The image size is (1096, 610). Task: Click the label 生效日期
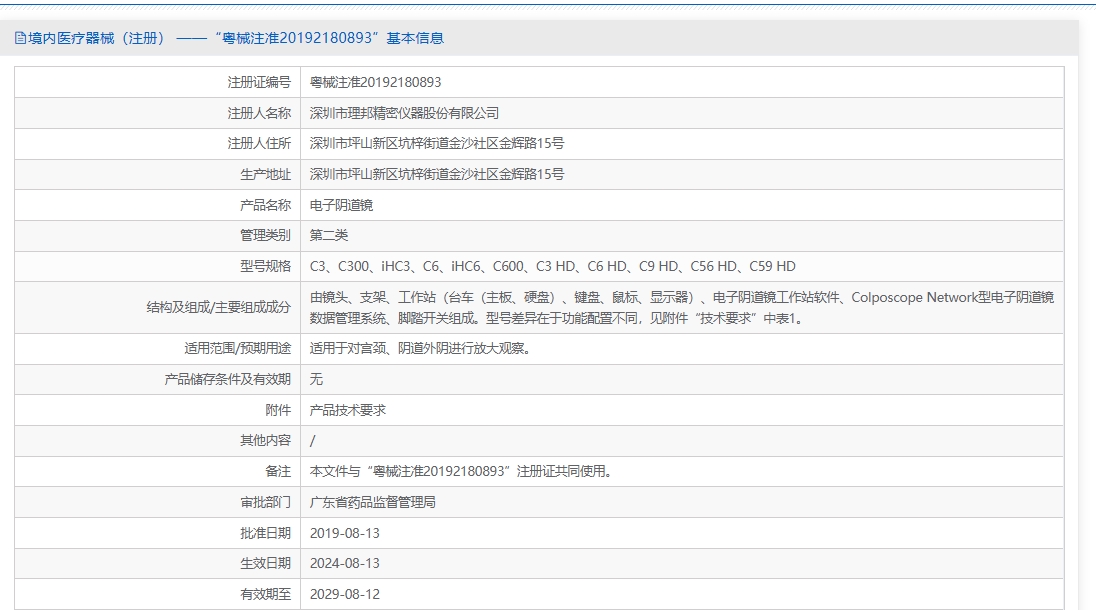[x=265, y=563]
